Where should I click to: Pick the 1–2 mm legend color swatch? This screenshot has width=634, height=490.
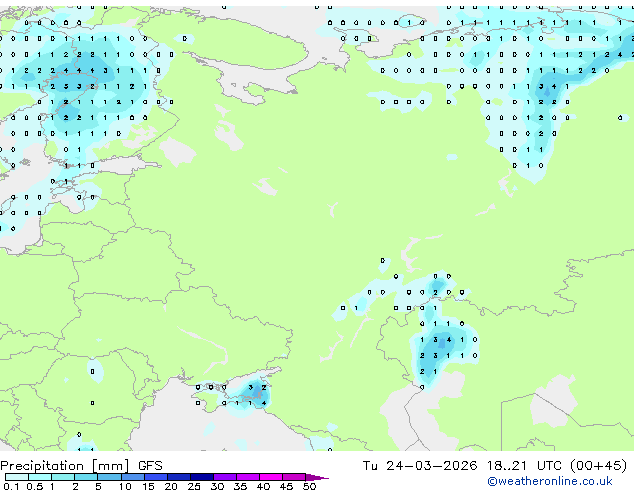63,477
